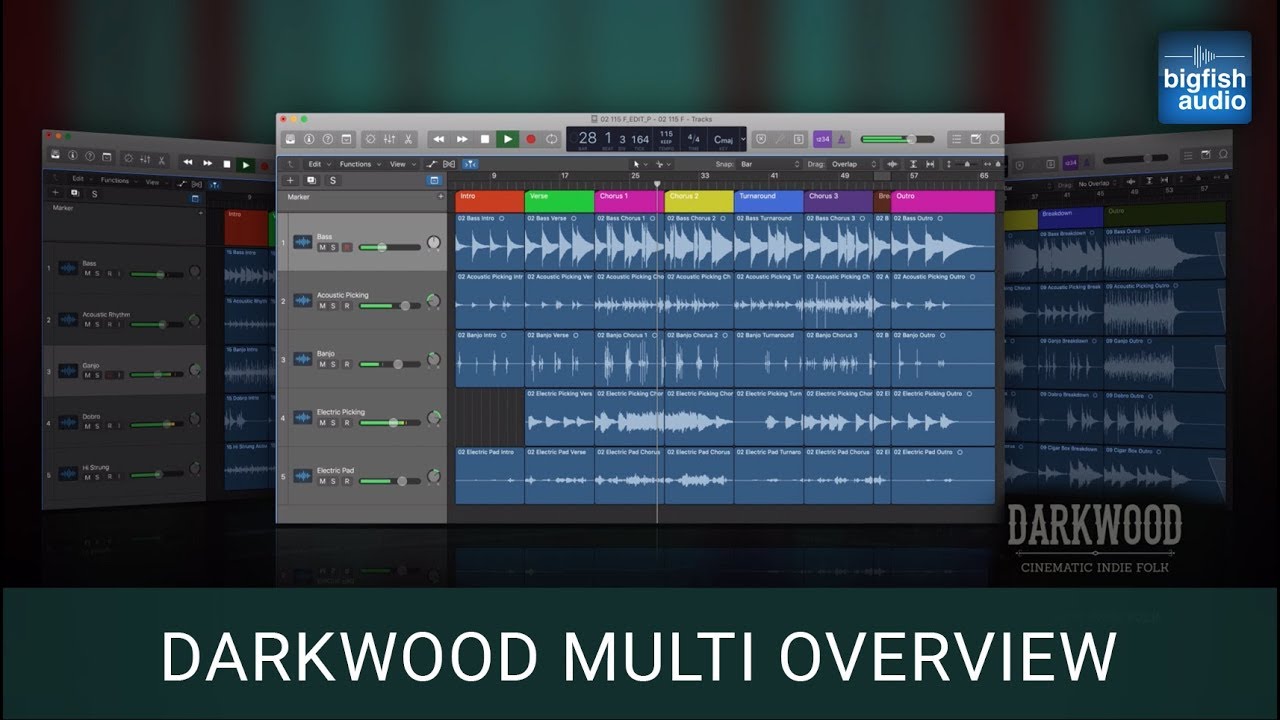Click the 4/4 time signature display
Screen dimensions: 1280x720
pos(693,138)
